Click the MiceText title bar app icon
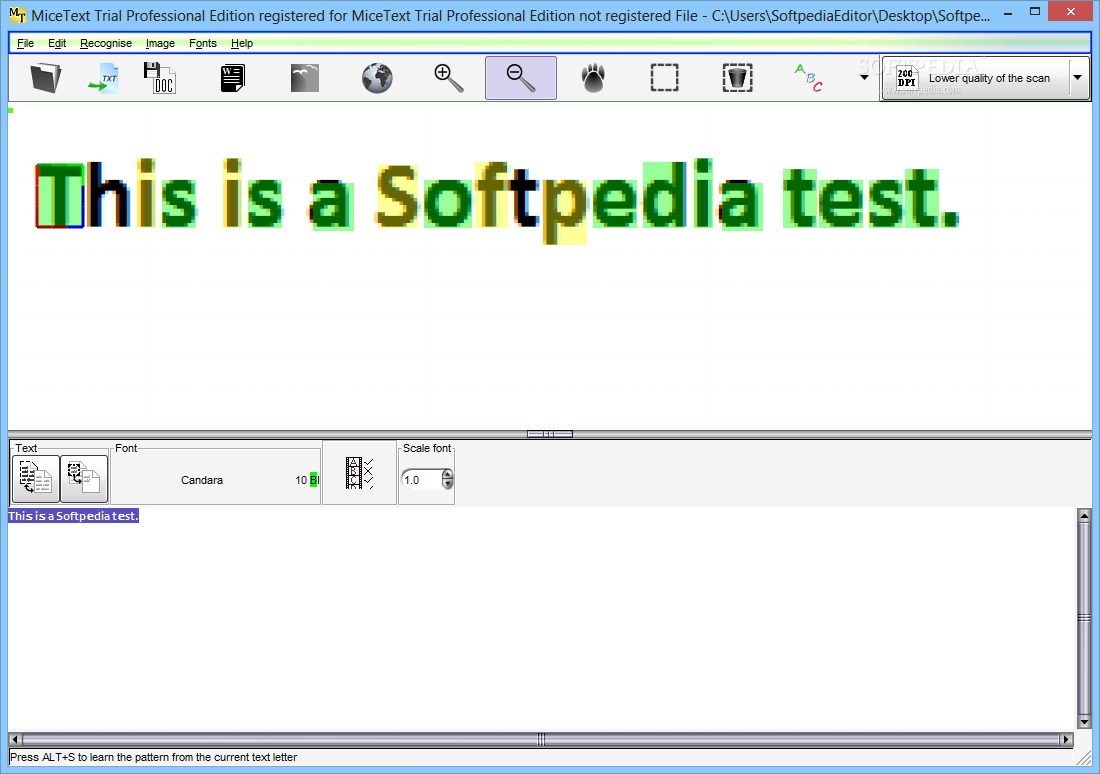The image size is (1100, 774). pyautogui.click(x=18, y=15)
